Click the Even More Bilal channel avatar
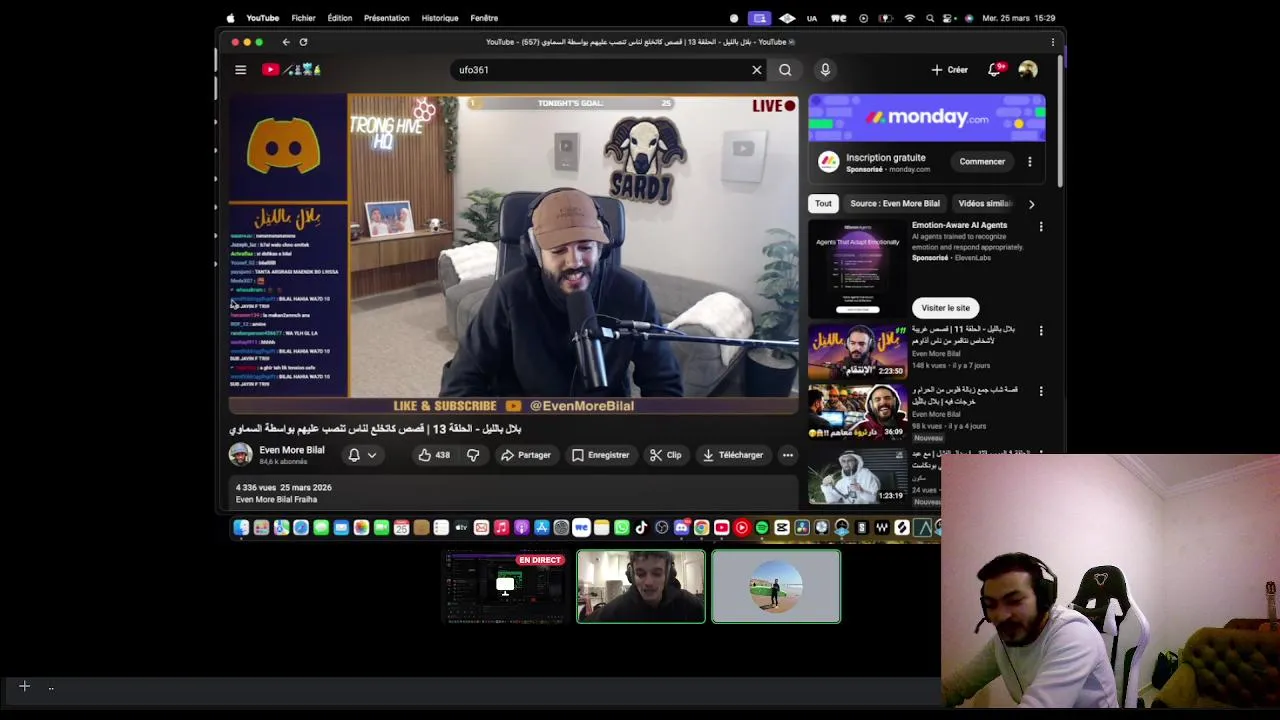The width and height of the screenshot is (1280, 720). tap(241, 455)
